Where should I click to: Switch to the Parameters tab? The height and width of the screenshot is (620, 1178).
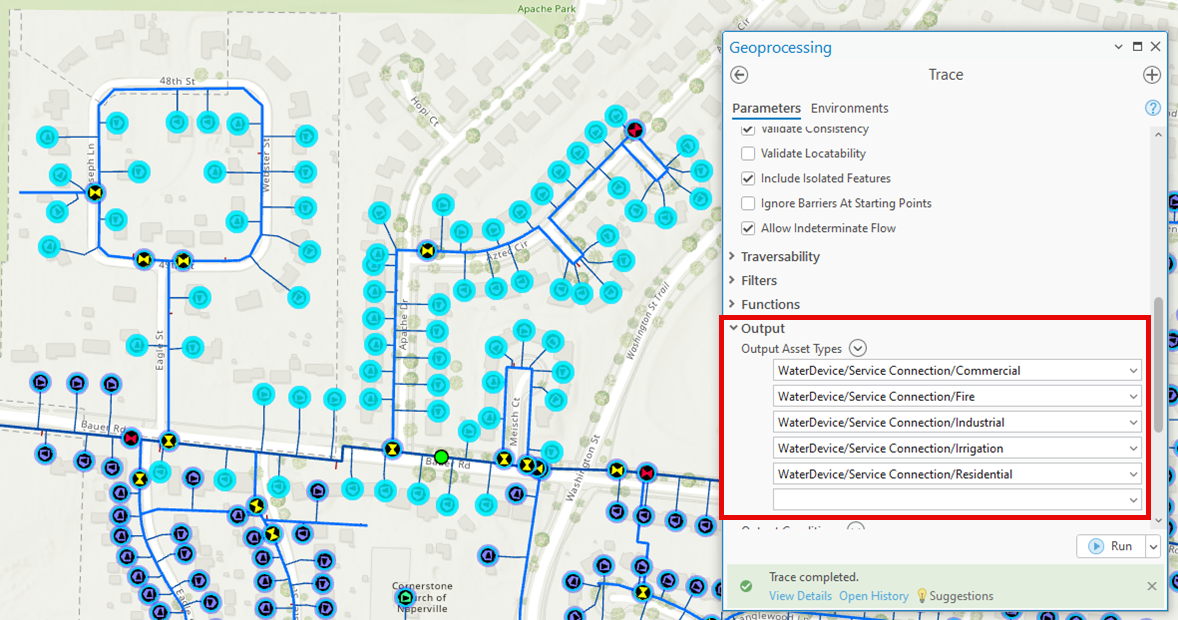tap(766, 108)
